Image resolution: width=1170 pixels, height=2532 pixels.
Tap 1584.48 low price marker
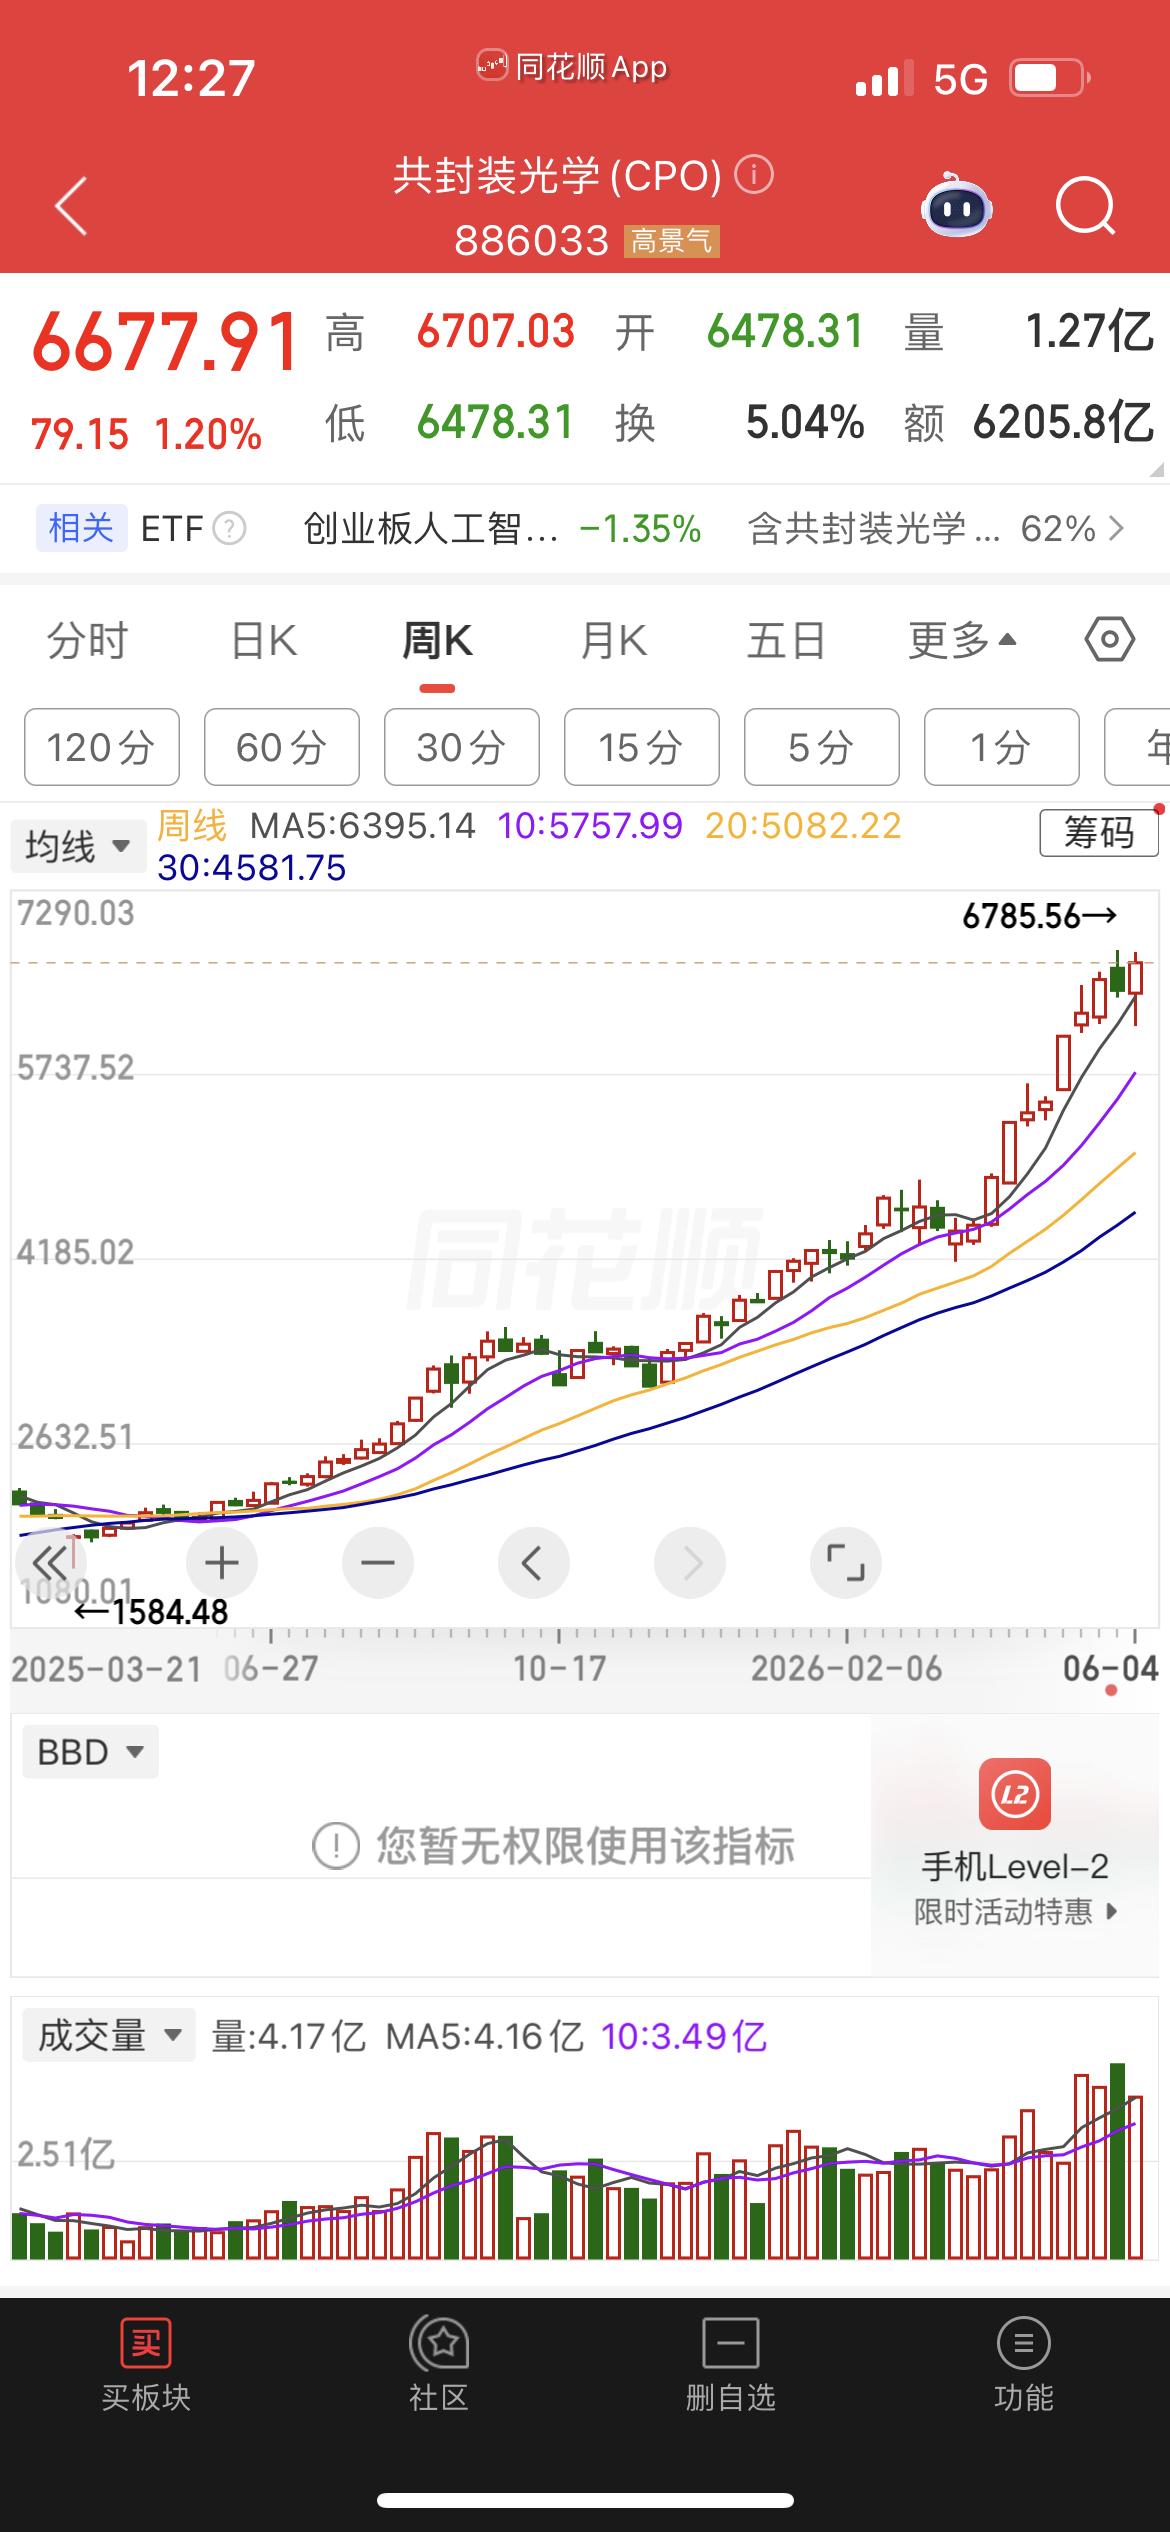(152, 1611)
